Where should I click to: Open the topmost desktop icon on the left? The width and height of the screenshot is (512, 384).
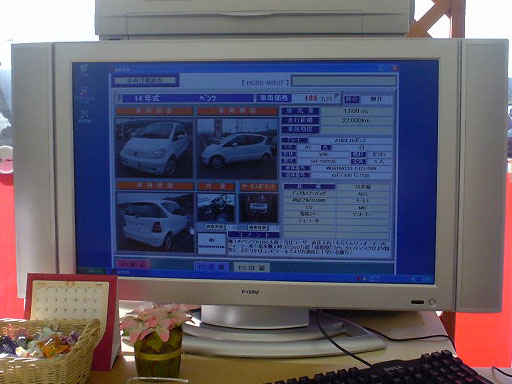[85, 71]
